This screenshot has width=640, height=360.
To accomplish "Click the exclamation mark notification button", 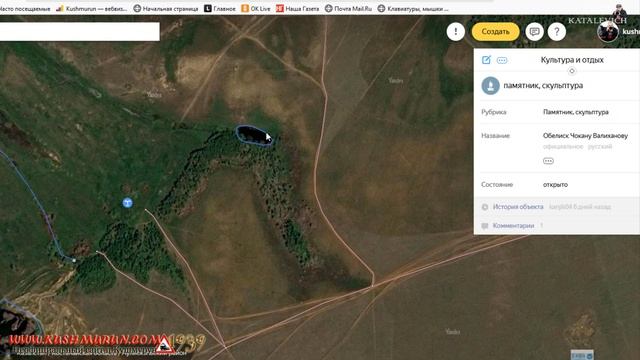I will [456, 31].
